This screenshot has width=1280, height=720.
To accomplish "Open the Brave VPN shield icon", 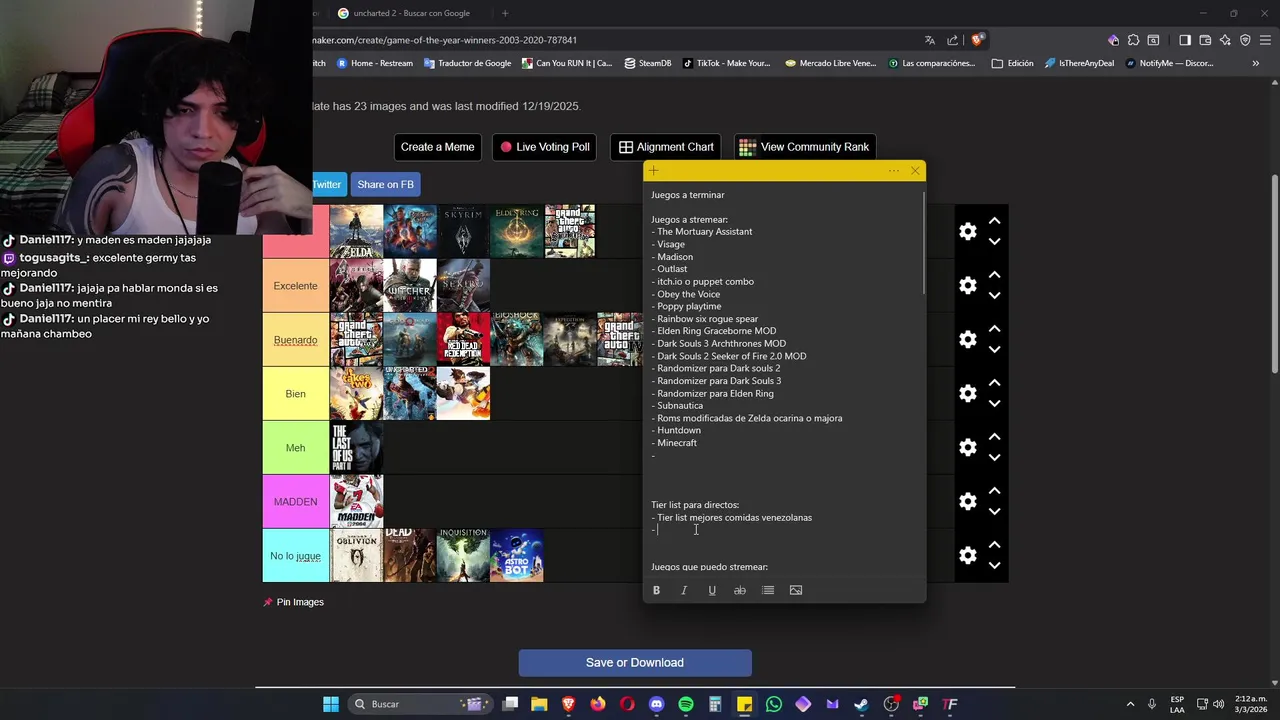I will (x=1245, y=40).
